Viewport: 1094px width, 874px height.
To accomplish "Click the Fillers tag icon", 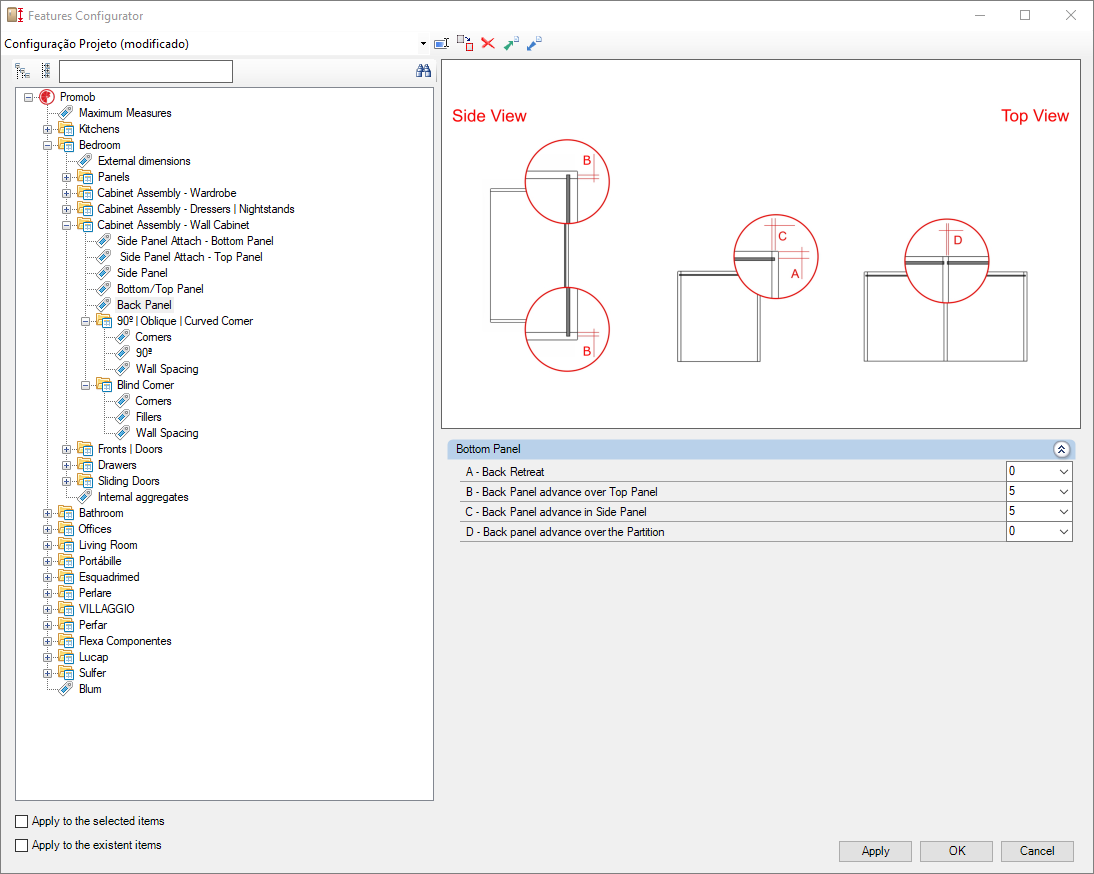I will [122, 416].
